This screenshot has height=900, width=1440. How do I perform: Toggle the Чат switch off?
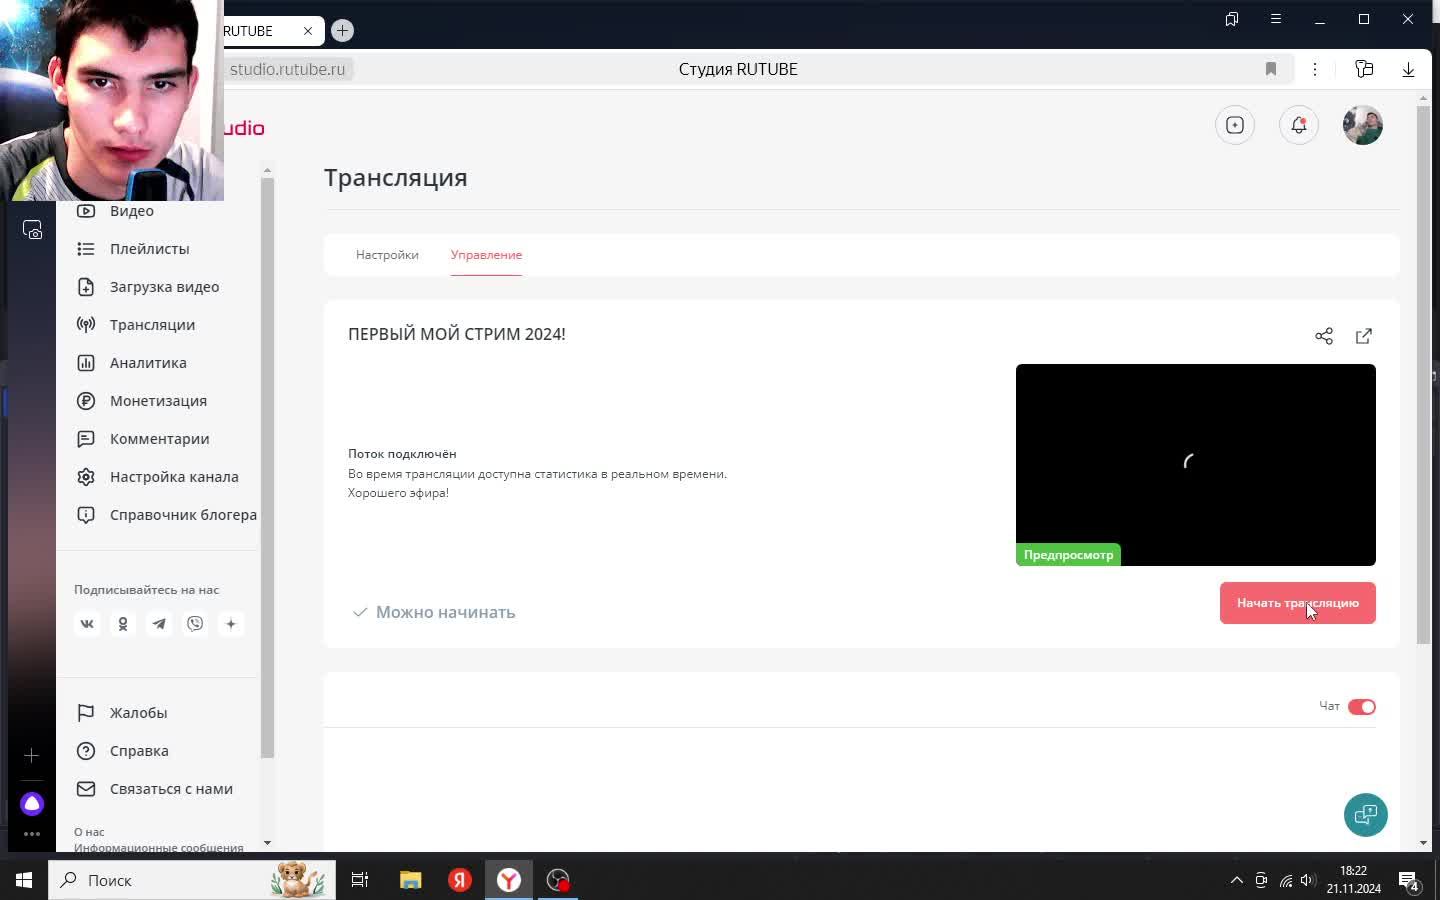tap(1362, 707)
